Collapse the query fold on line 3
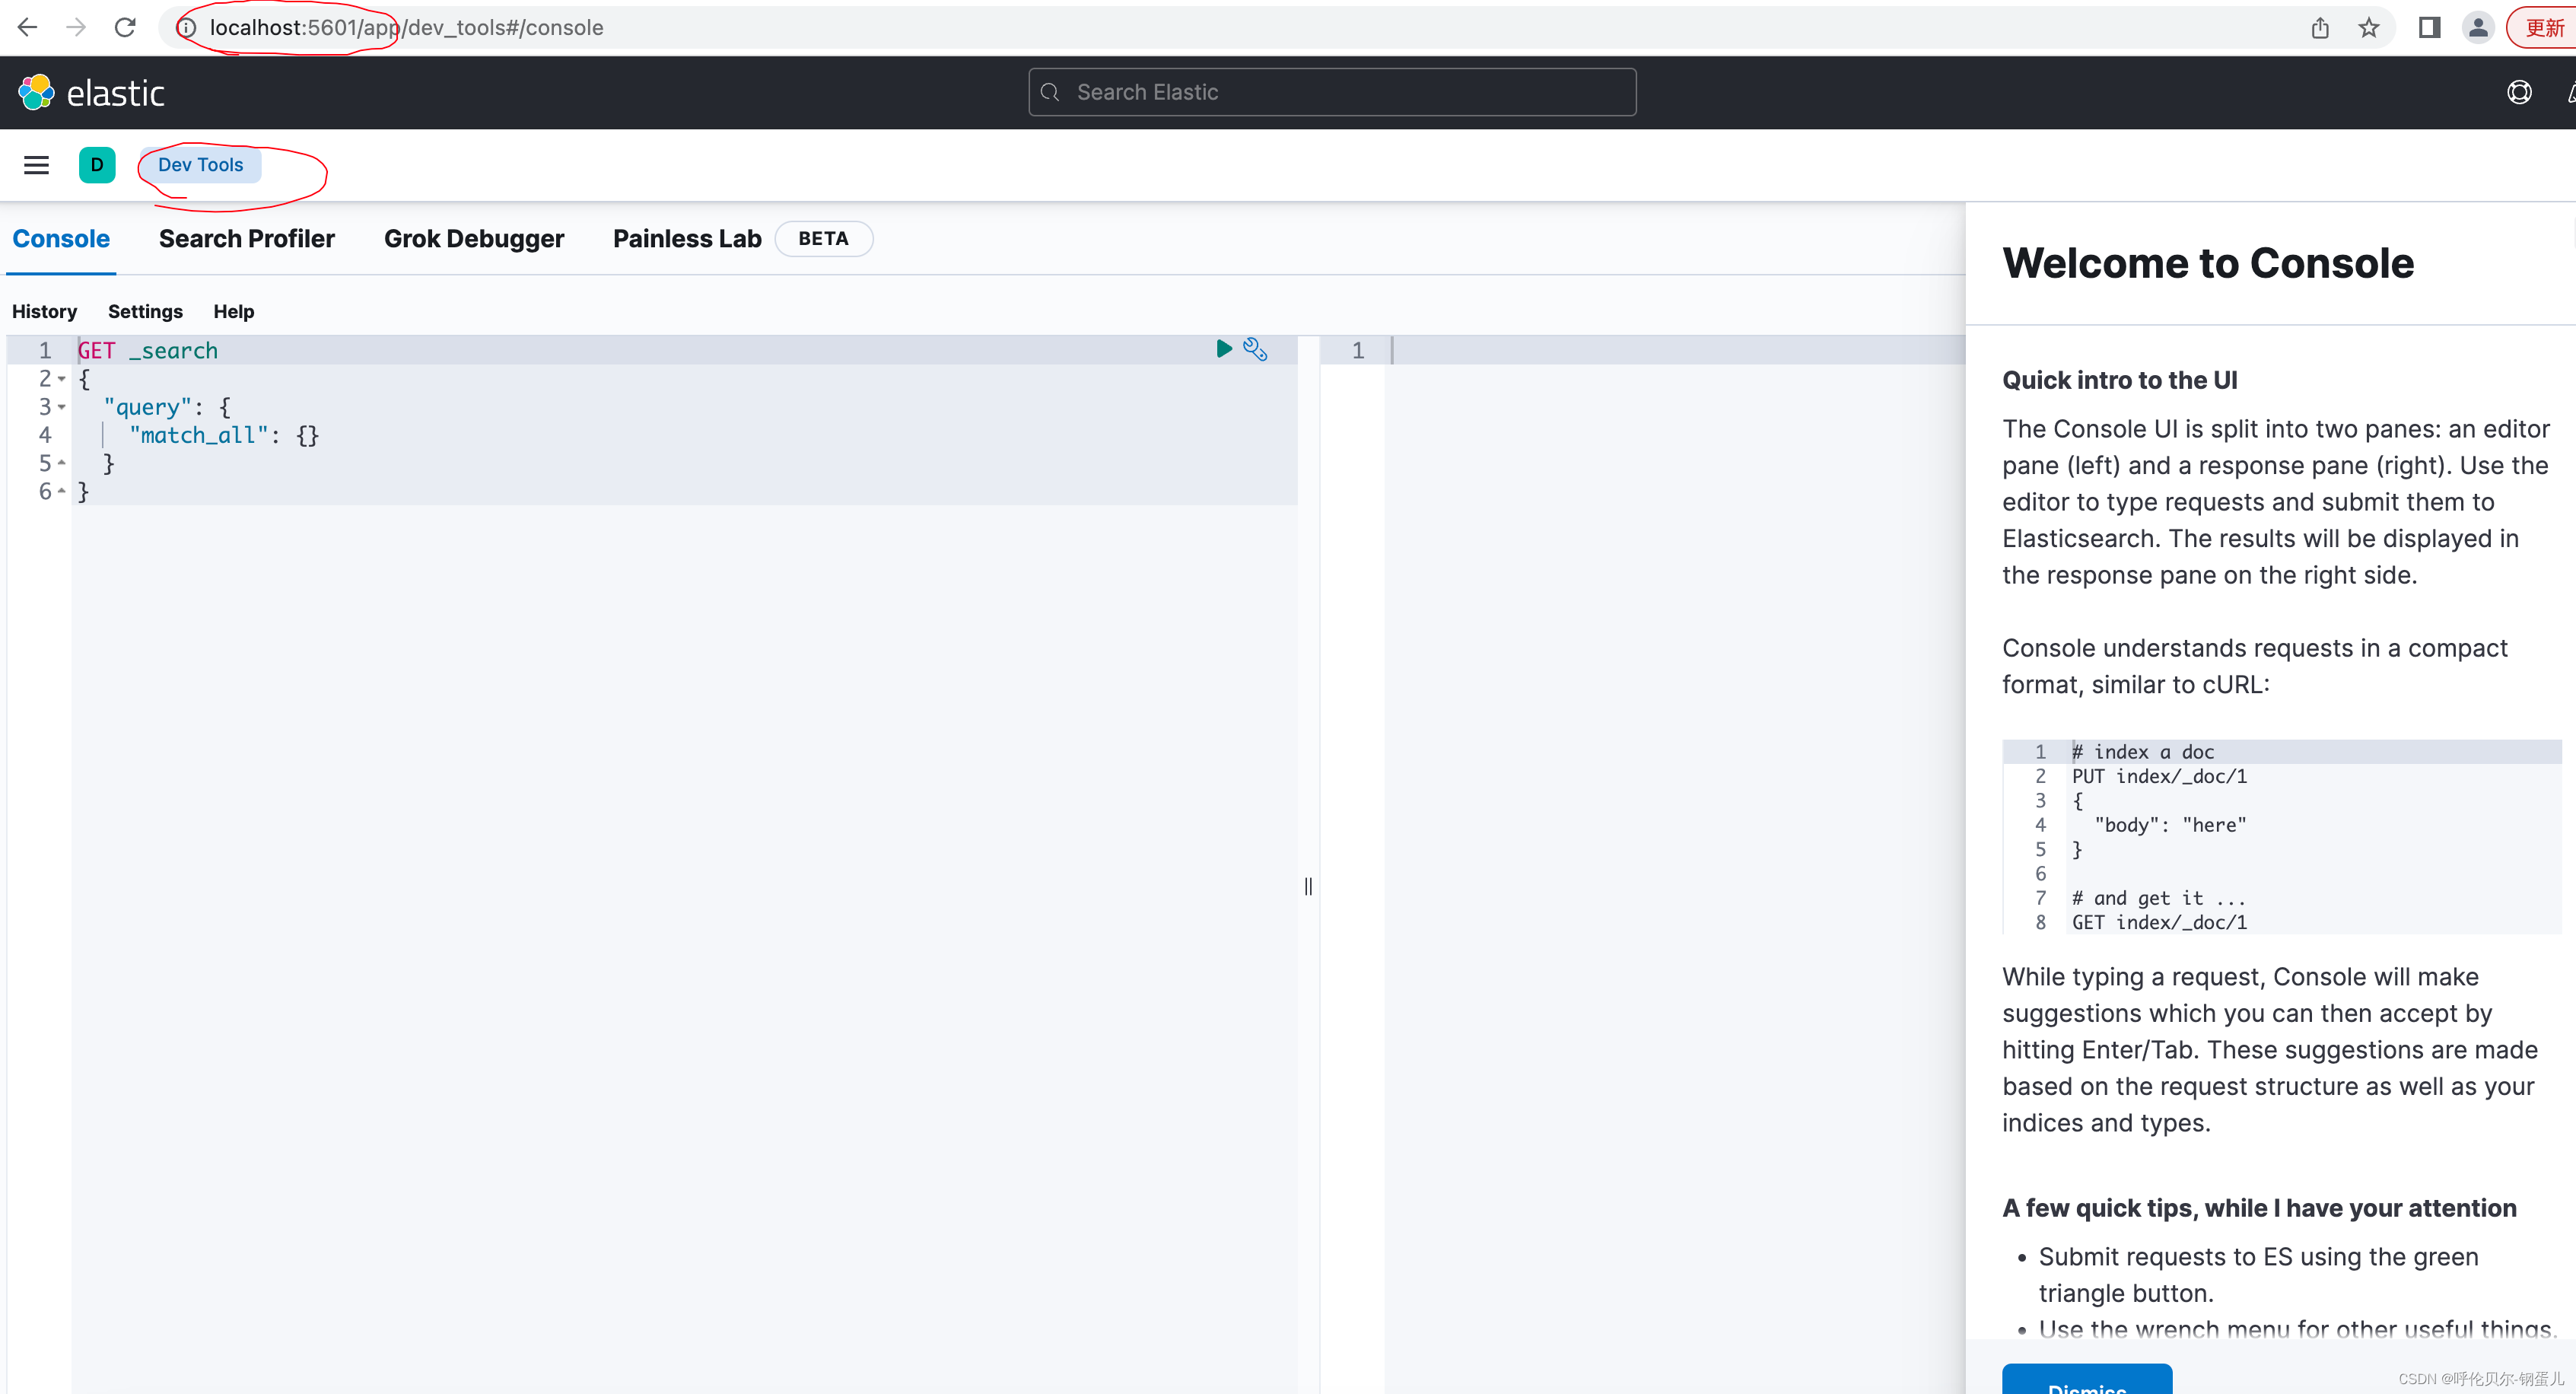The height and width of the screenshot is (1394, 2576). pos(62,407)
